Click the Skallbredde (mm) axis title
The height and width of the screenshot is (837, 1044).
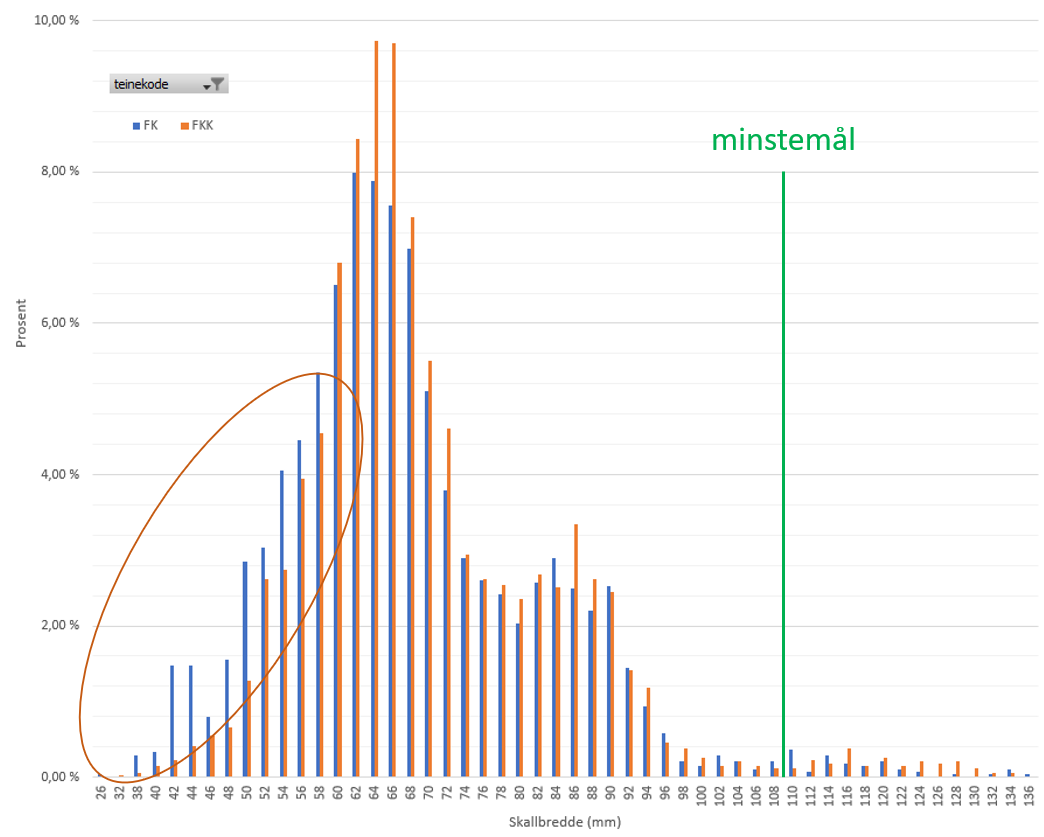[x=565, y=822]
